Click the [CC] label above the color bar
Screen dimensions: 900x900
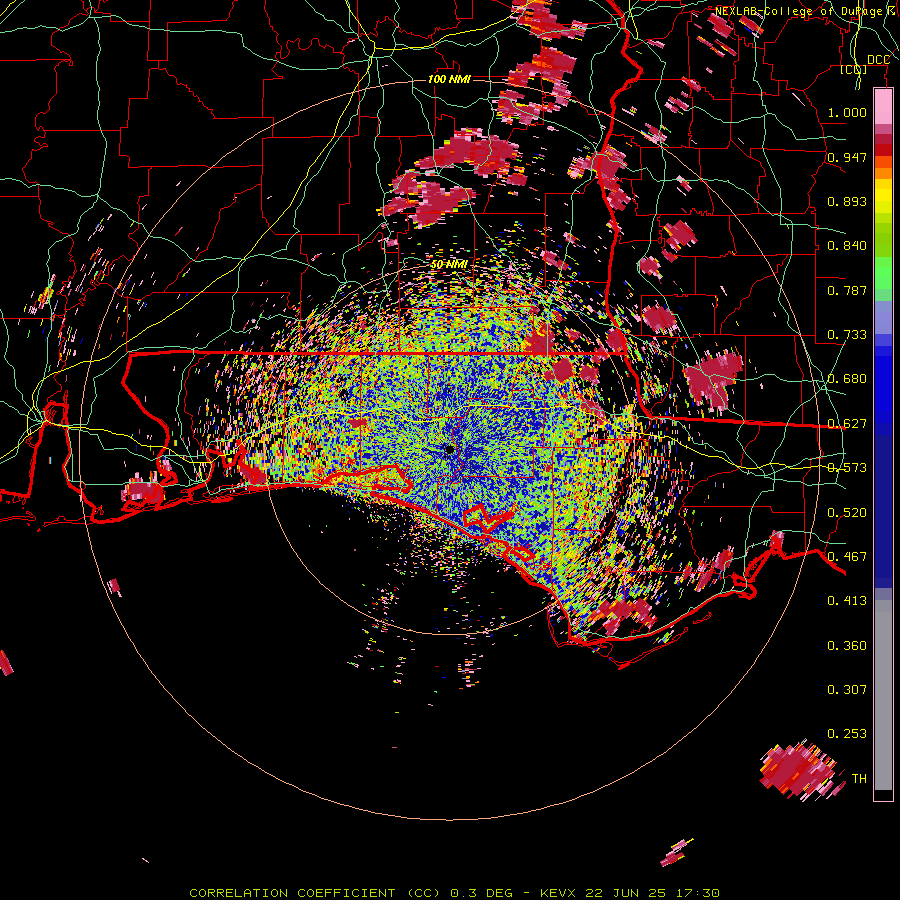click(x=854, y=70)
